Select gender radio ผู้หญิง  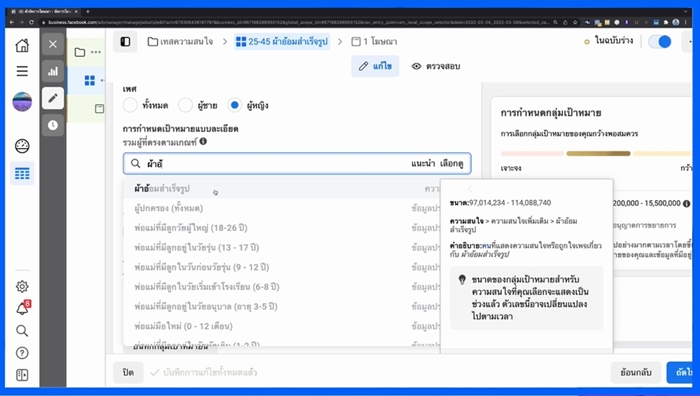234,105
